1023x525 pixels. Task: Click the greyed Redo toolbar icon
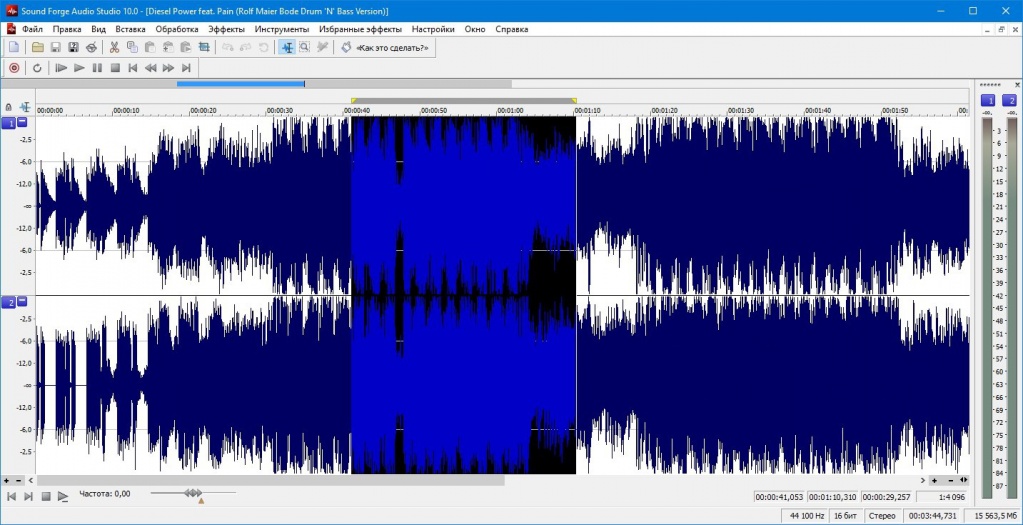[x=246, y=47]
